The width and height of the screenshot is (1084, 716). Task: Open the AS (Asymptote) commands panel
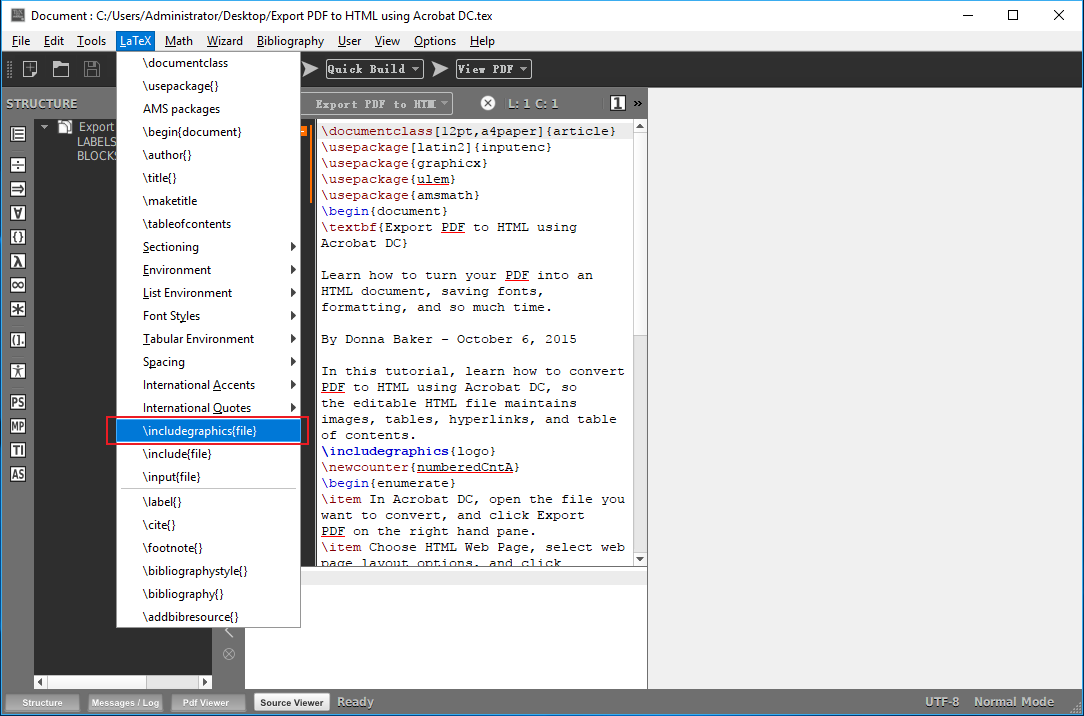18,475
